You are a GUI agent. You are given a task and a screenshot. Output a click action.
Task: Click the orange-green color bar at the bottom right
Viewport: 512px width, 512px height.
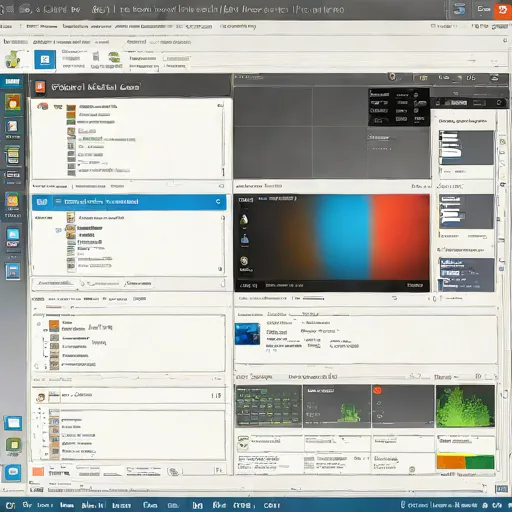(x=465, y=462)
